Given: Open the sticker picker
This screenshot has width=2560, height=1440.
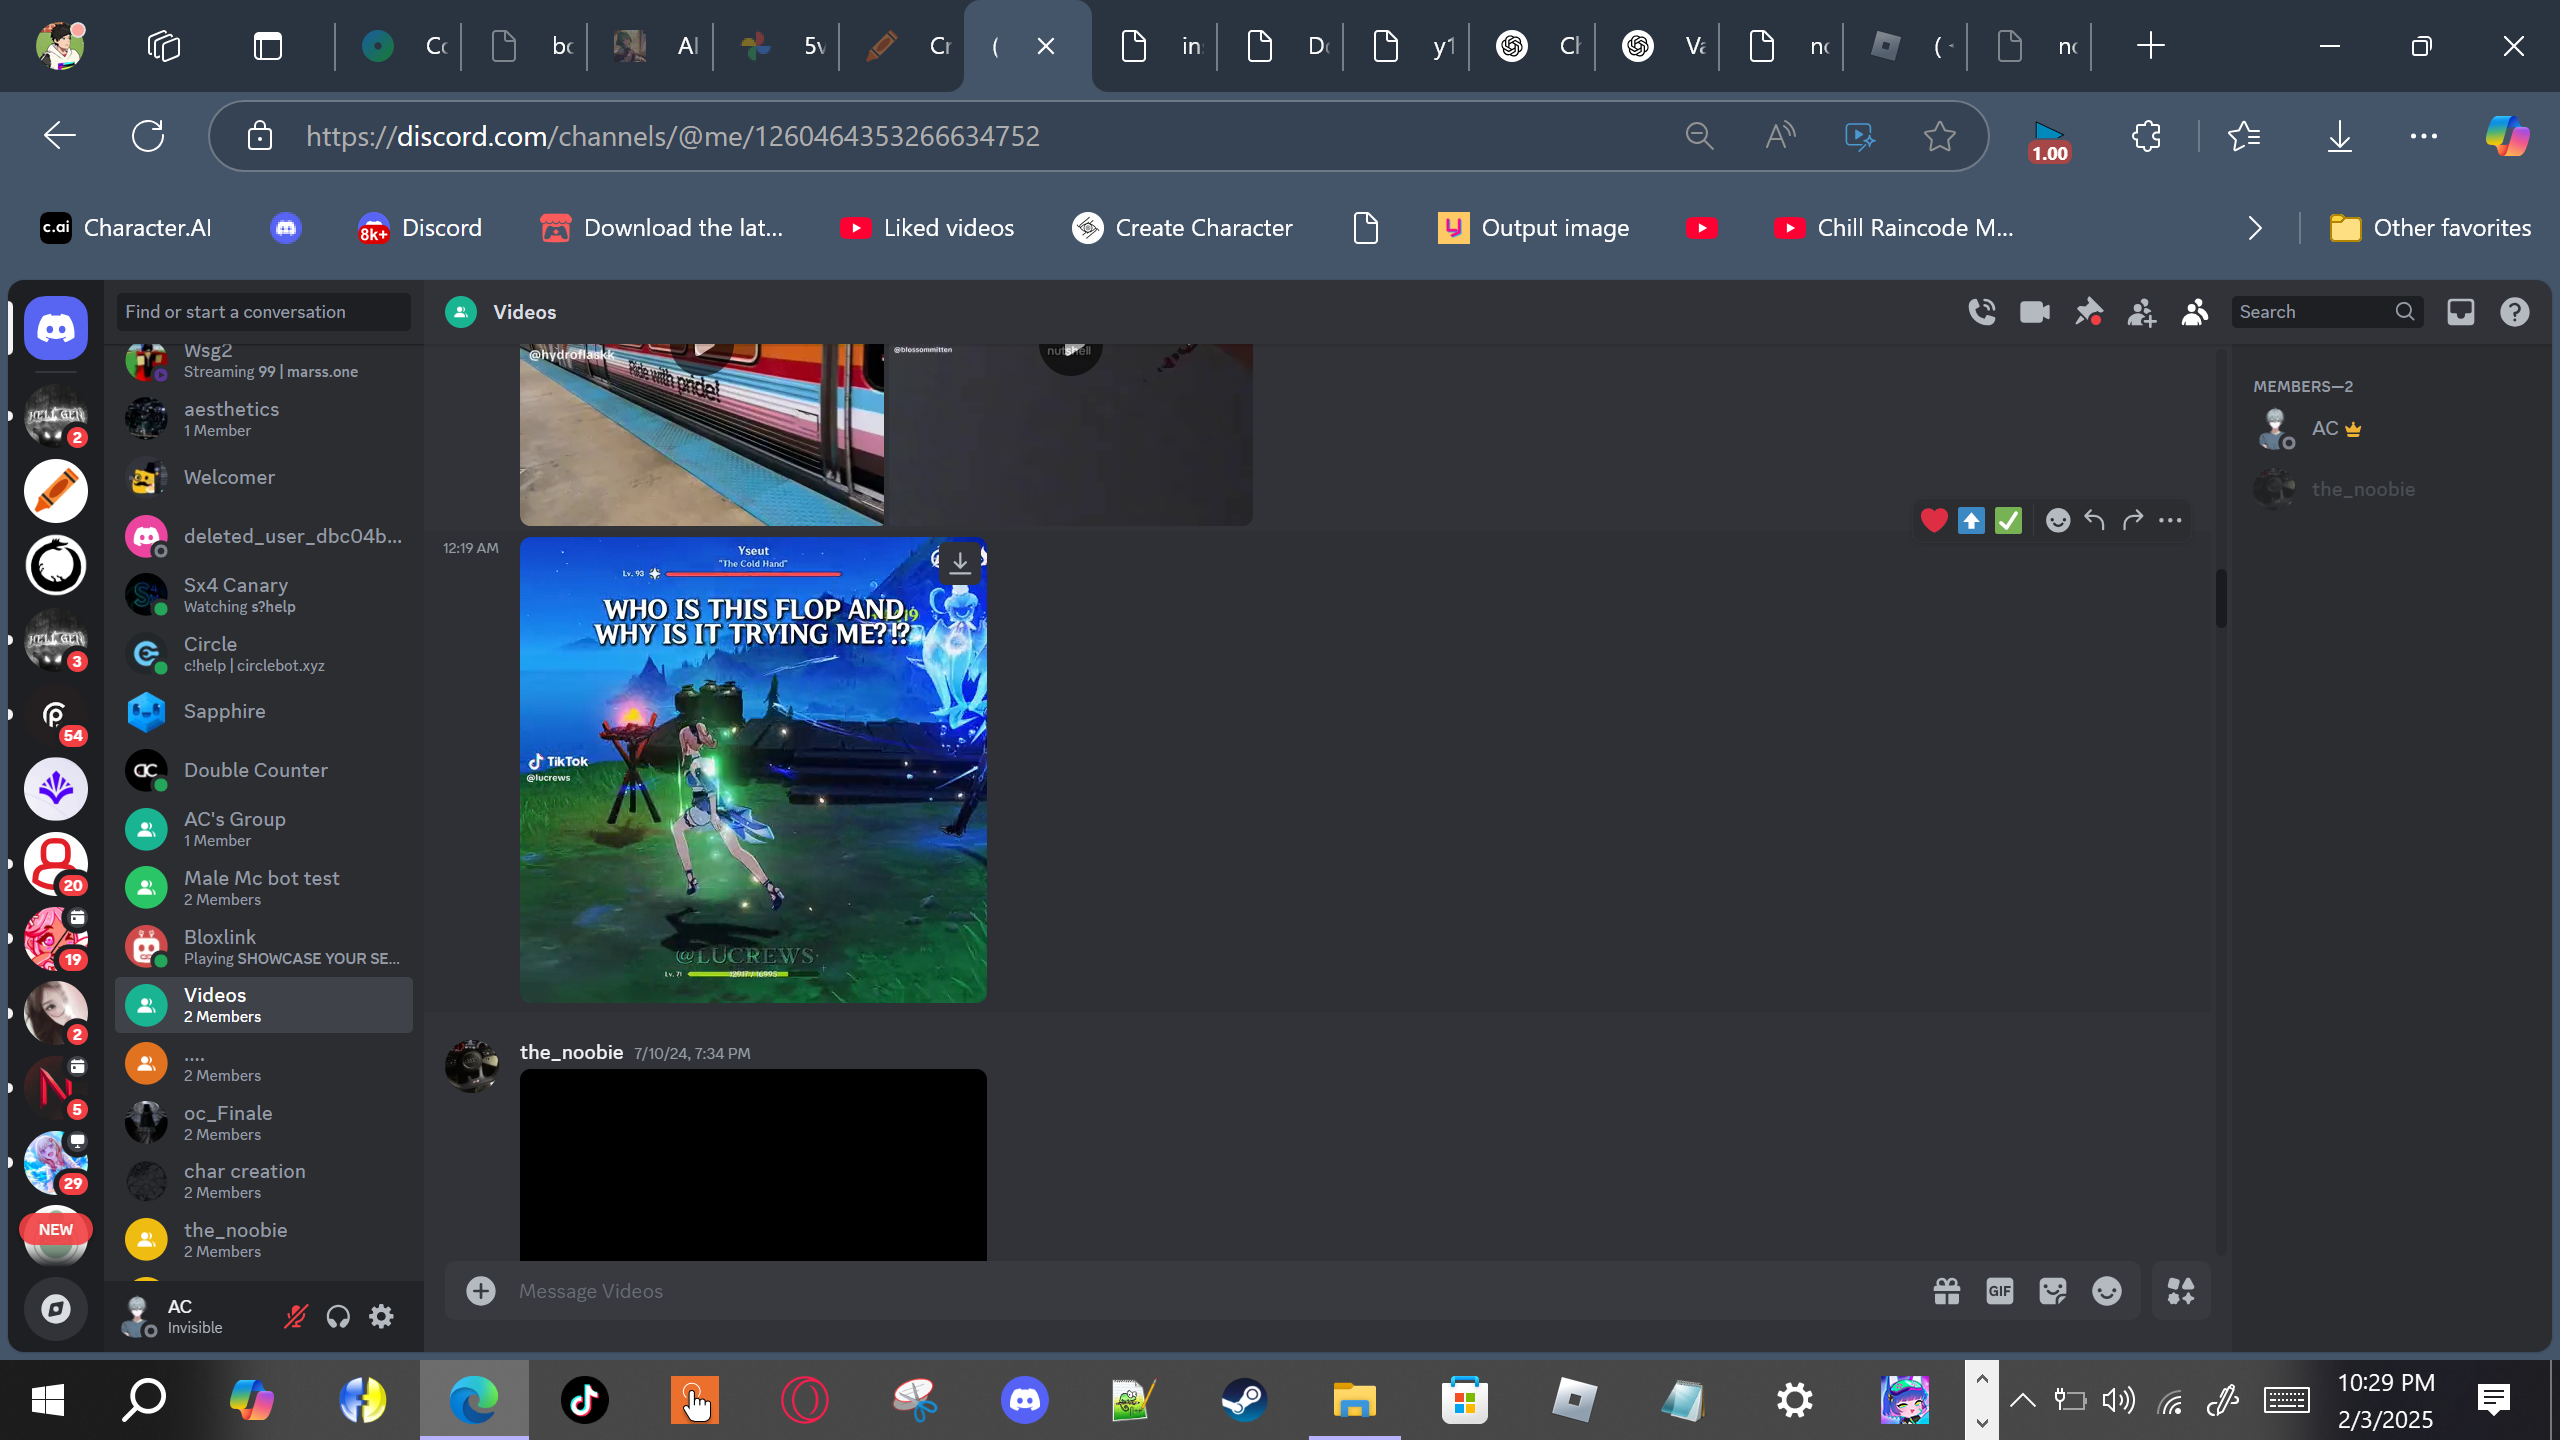Looking at the screenshot, I should [x=2053, y=1291].
